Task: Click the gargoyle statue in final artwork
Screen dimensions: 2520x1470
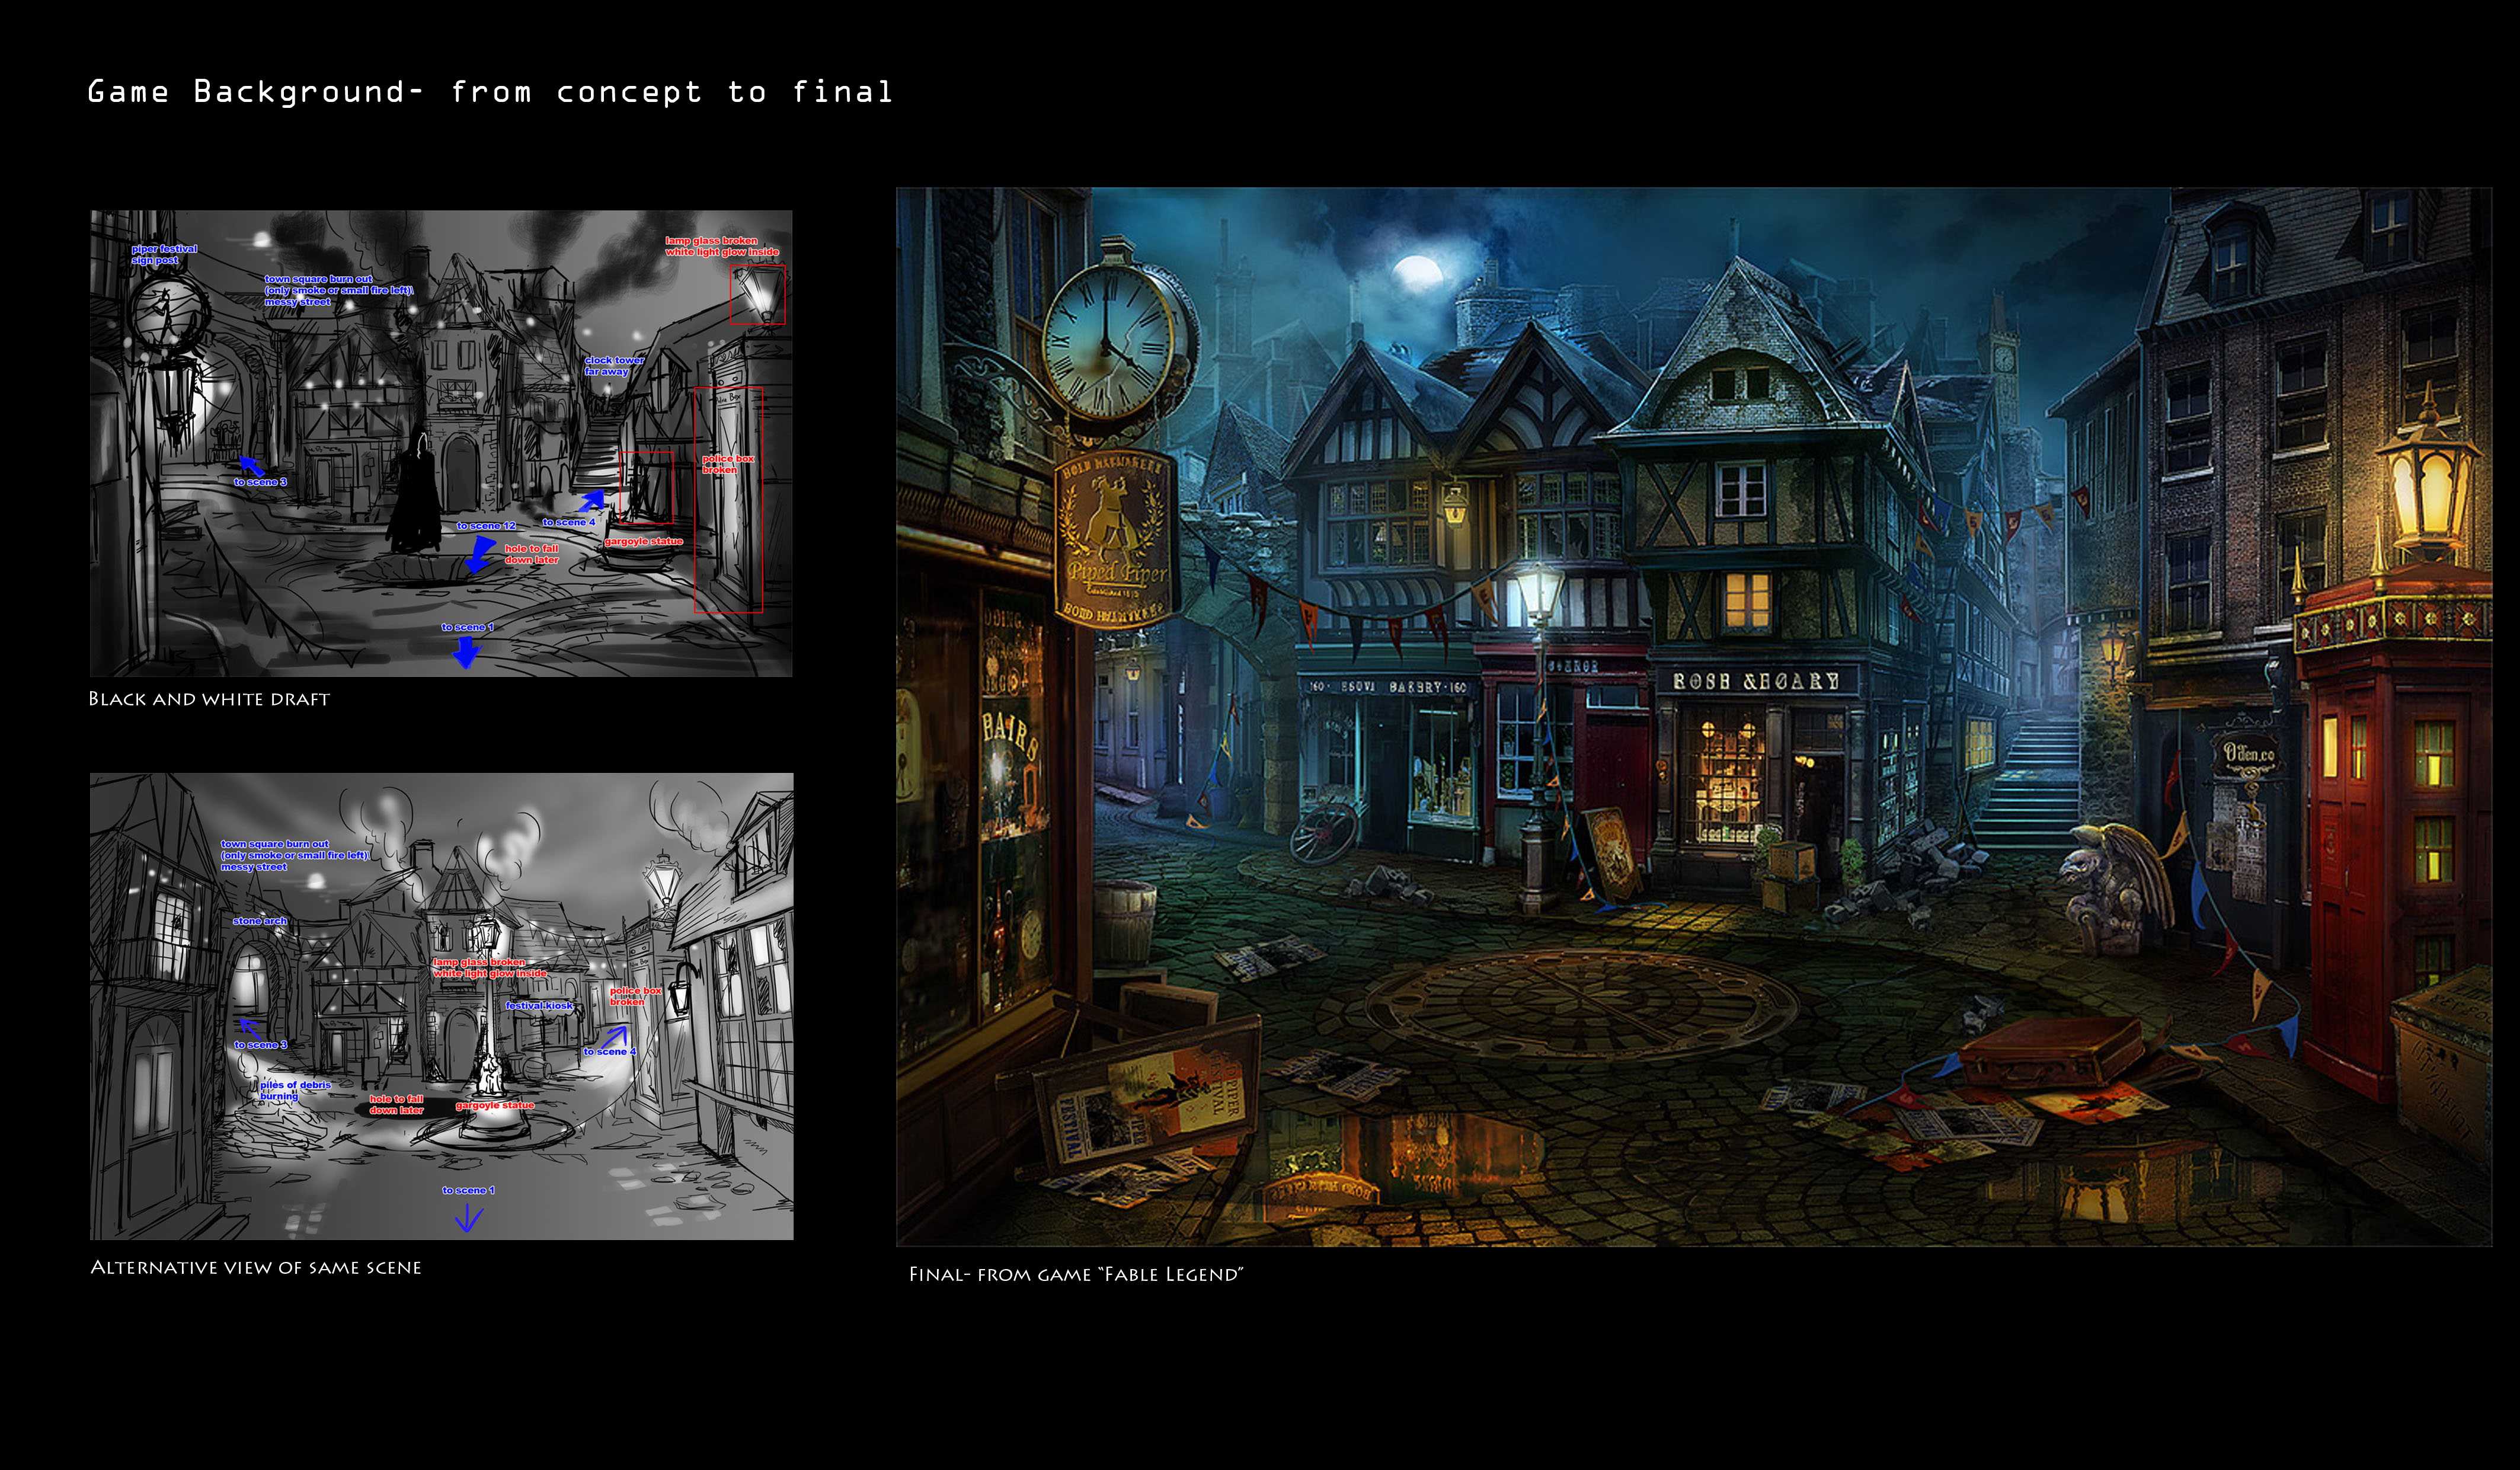Action: [2112, 888]
